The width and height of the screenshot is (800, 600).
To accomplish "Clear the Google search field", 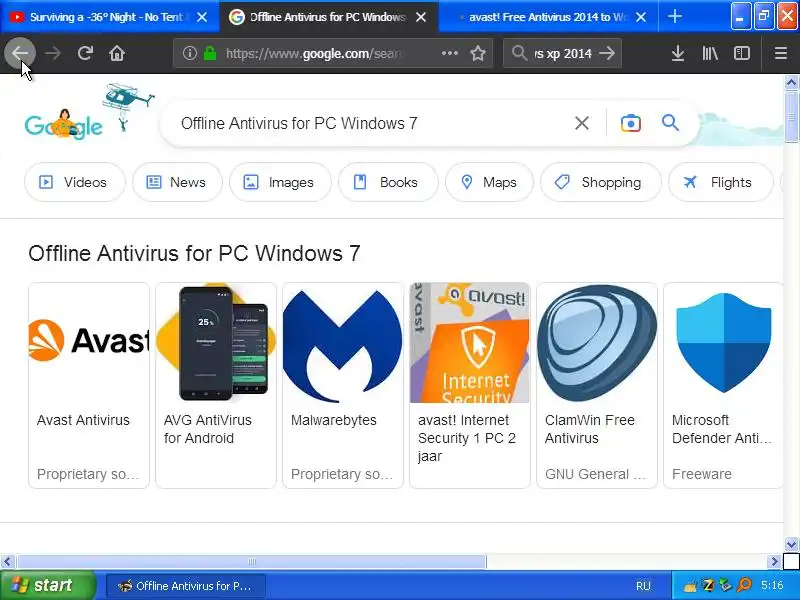I will (x=582, y=123).
